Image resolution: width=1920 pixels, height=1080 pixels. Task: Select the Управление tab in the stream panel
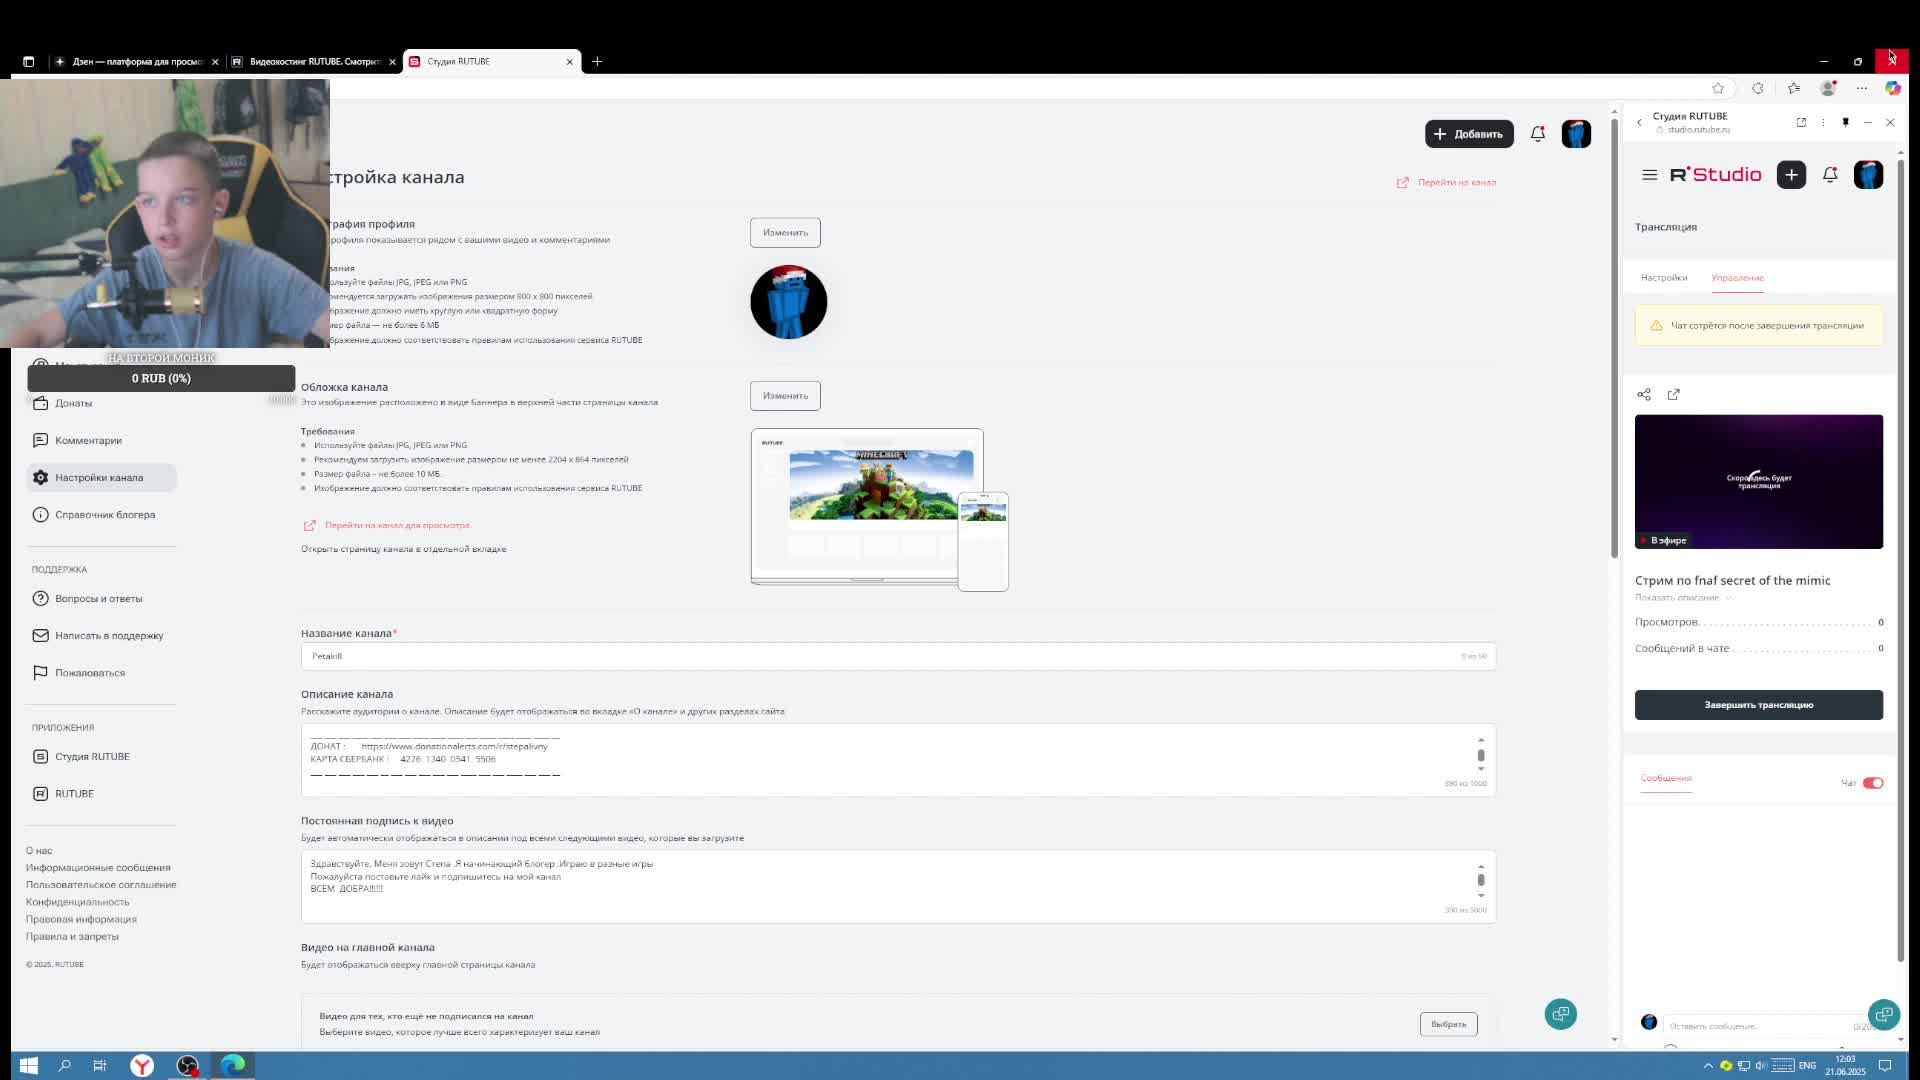(x=1737, y=278)
